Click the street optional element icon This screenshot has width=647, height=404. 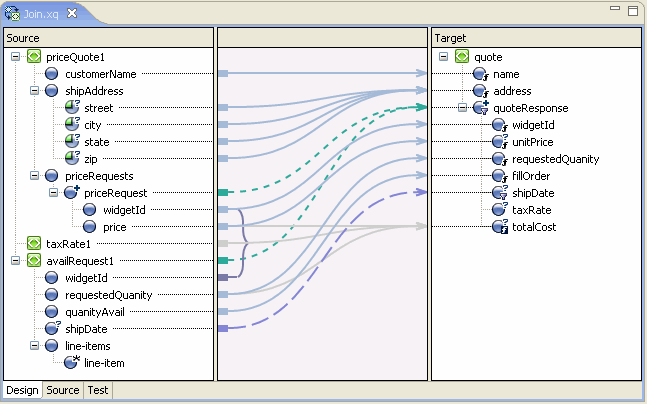click(x=72, y=107)
